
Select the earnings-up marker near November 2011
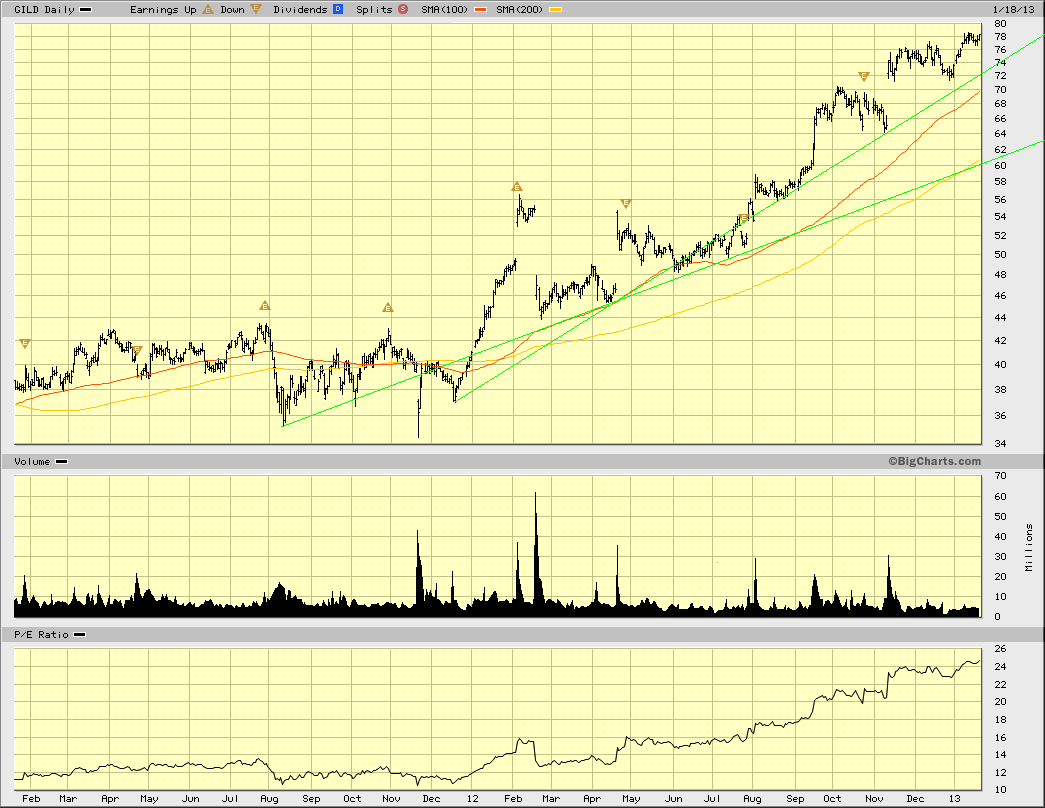388,307
